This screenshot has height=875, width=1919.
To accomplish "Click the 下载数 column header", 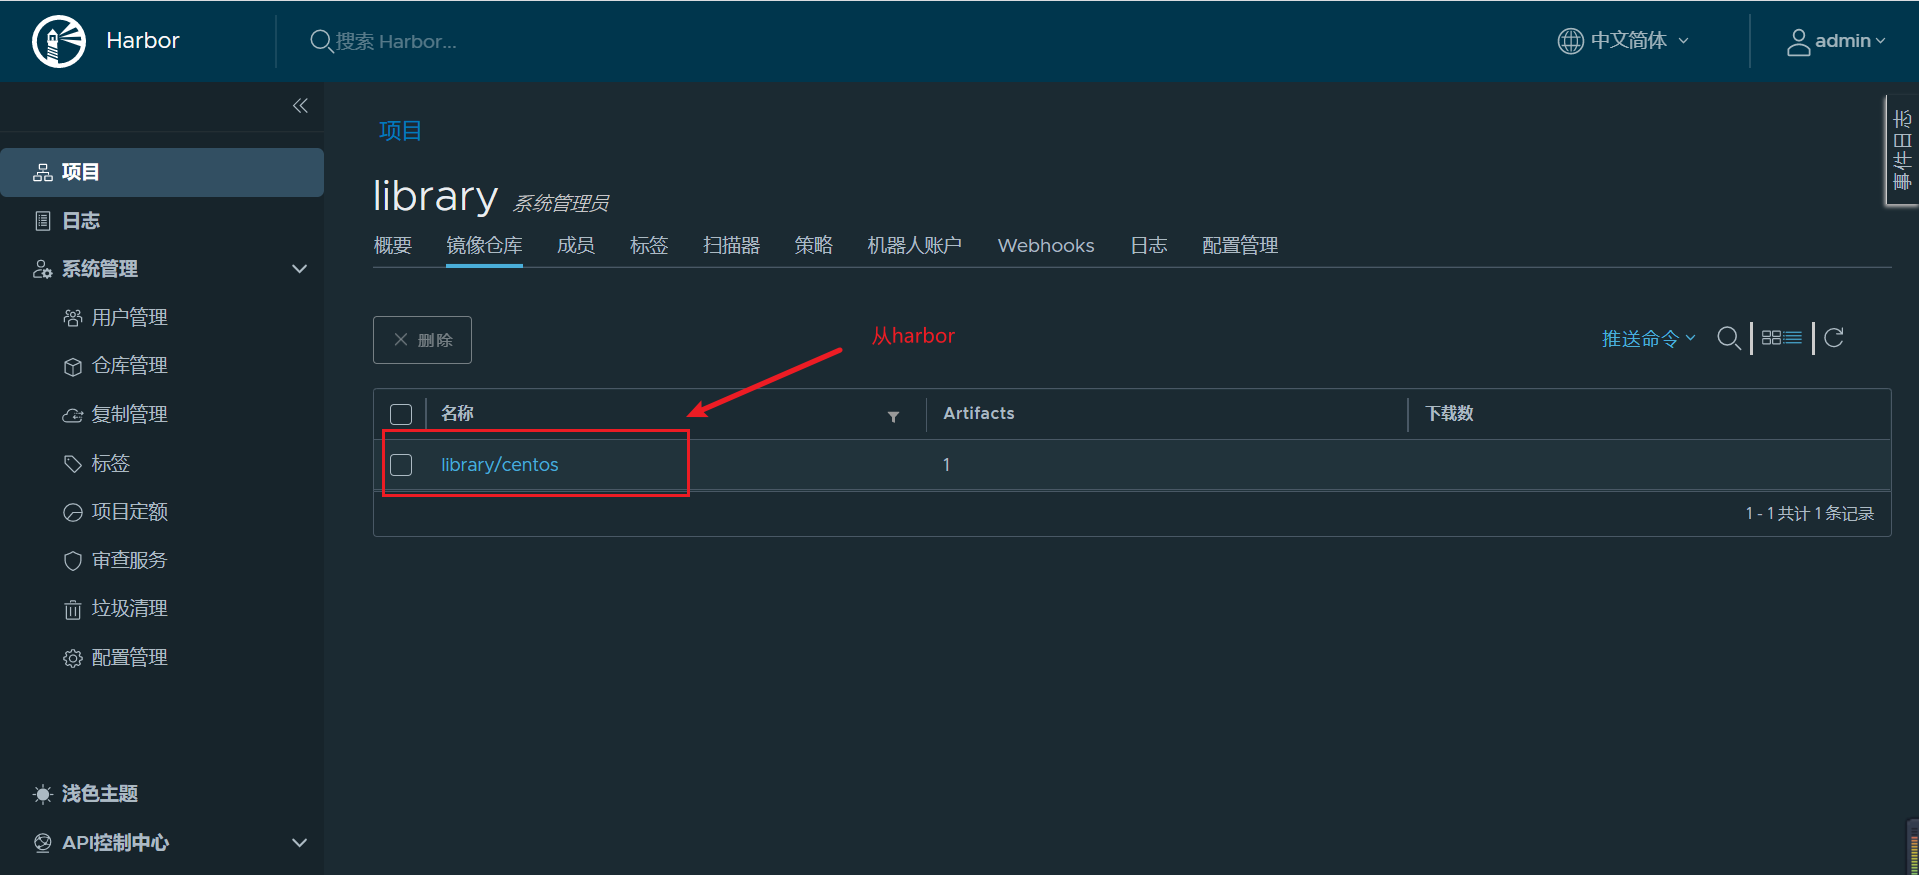I will coord(1449,414).
